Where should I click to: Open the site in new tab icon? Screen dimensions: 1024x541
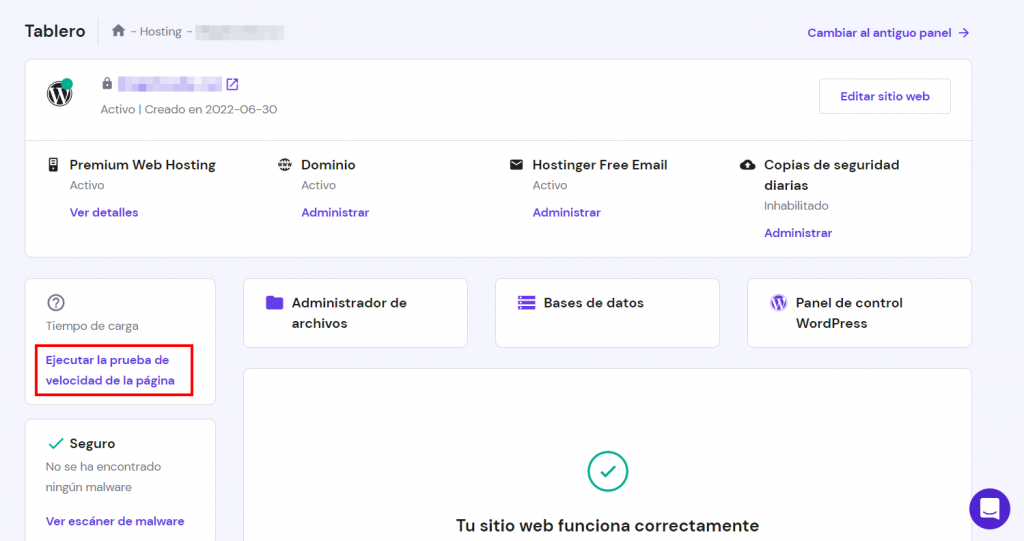point(232,84)
